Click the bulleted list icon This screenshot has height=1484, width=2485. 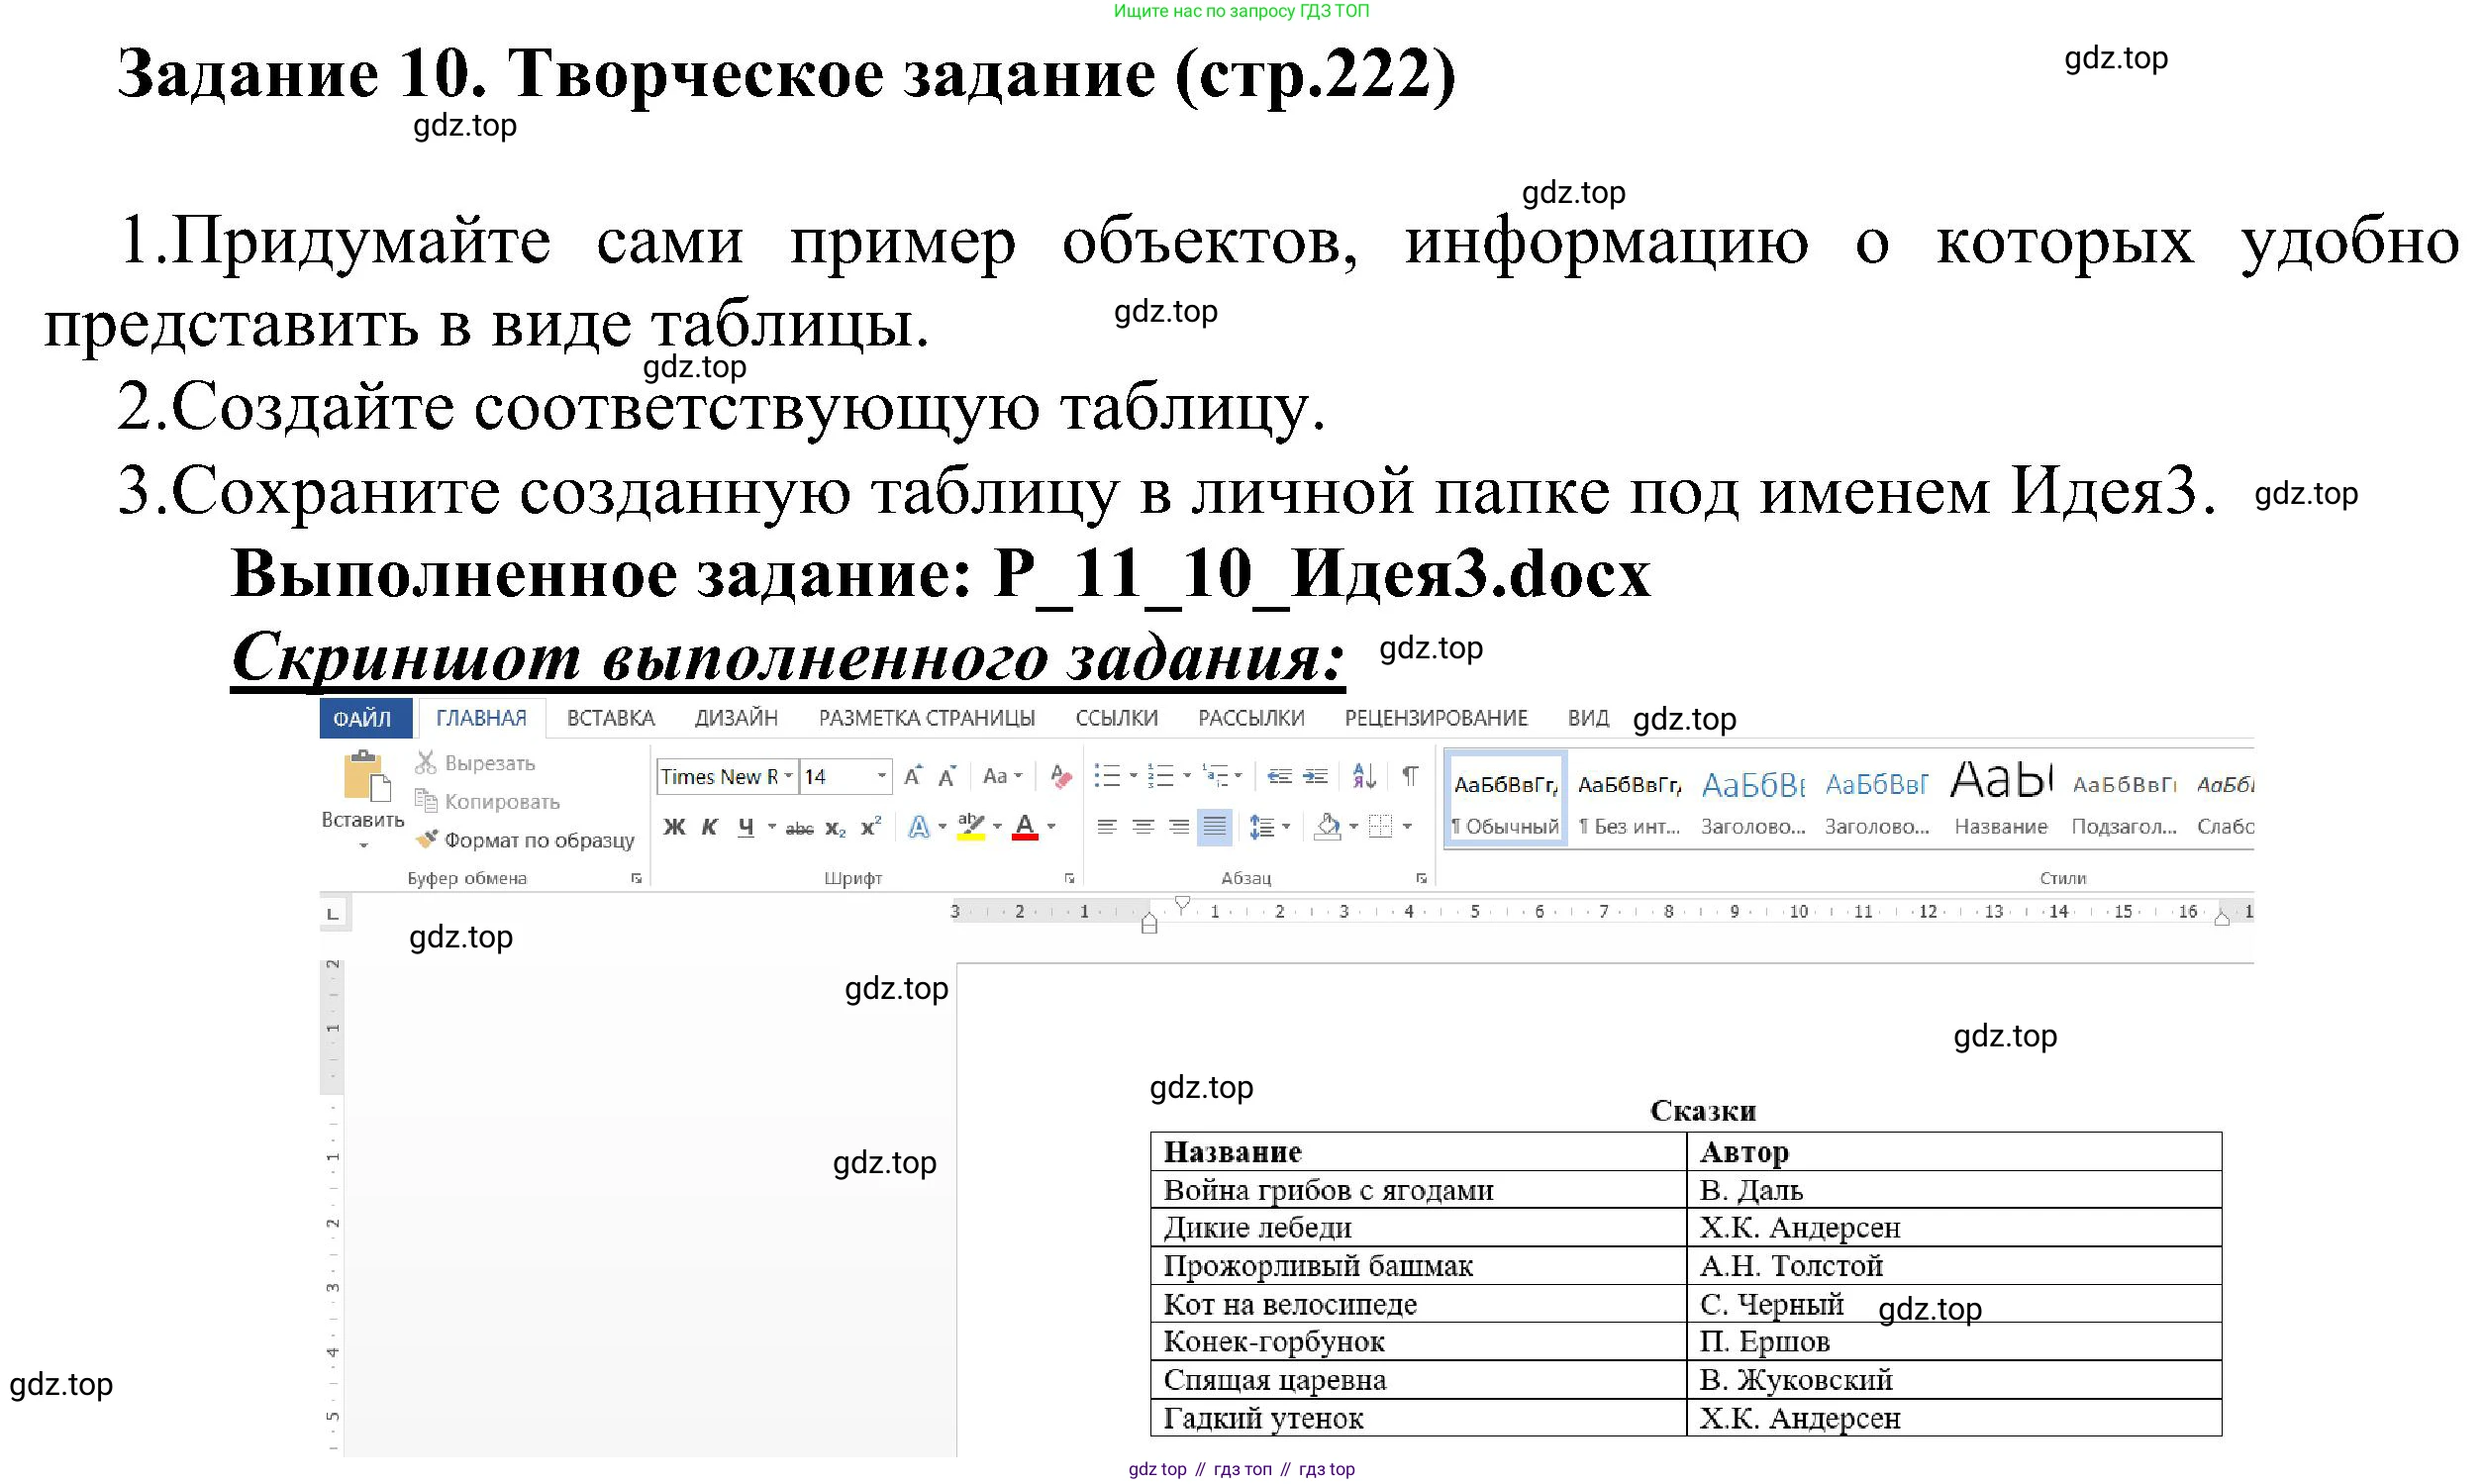coord(1107,776)
